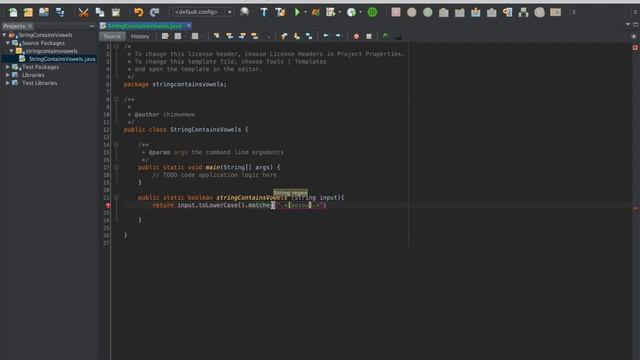
Task: Close the StringContainsVowels.java editor tab
Action: pyautogui.click(x=189, y=26)
